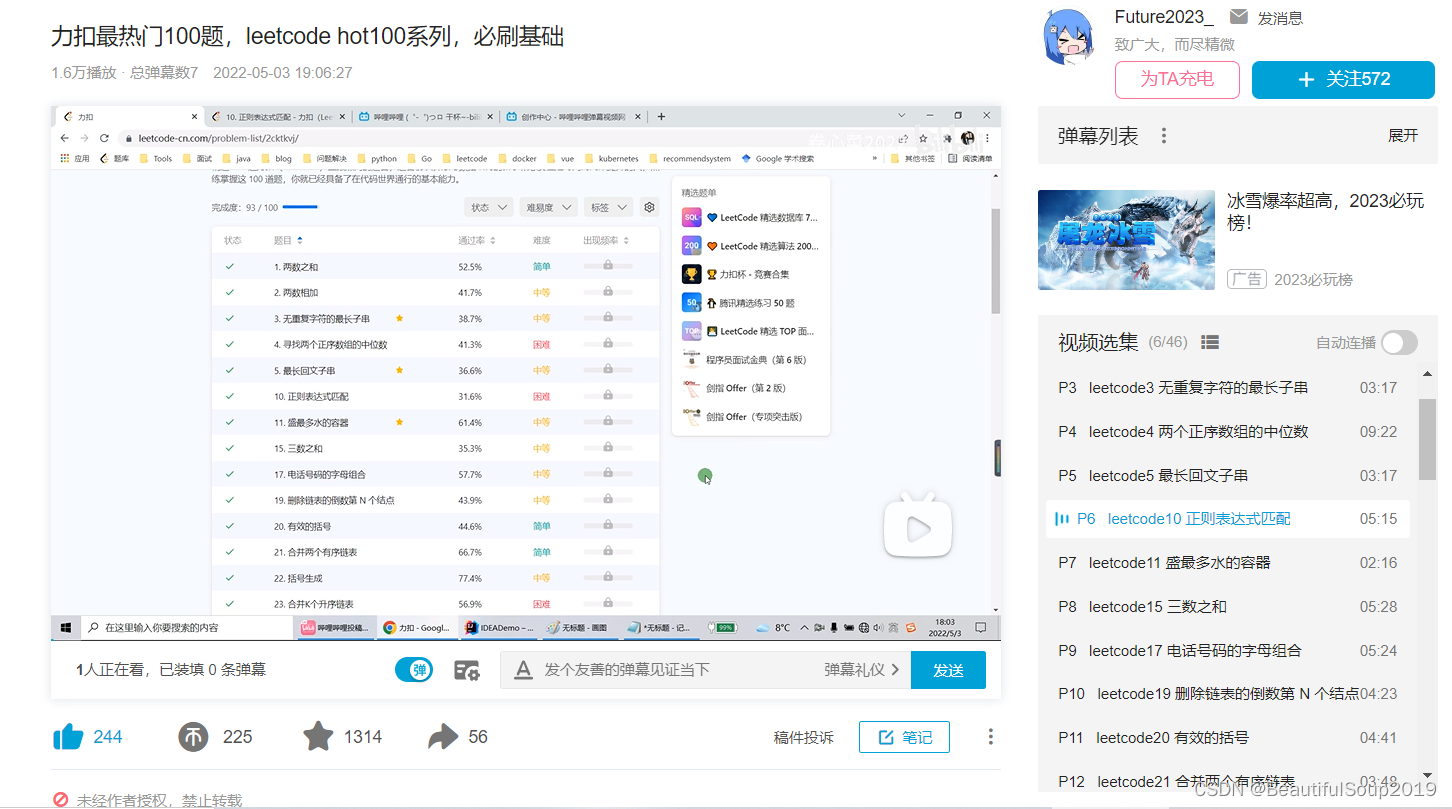
Task: Click the 发送 send danmaku button
Action: 948,670
